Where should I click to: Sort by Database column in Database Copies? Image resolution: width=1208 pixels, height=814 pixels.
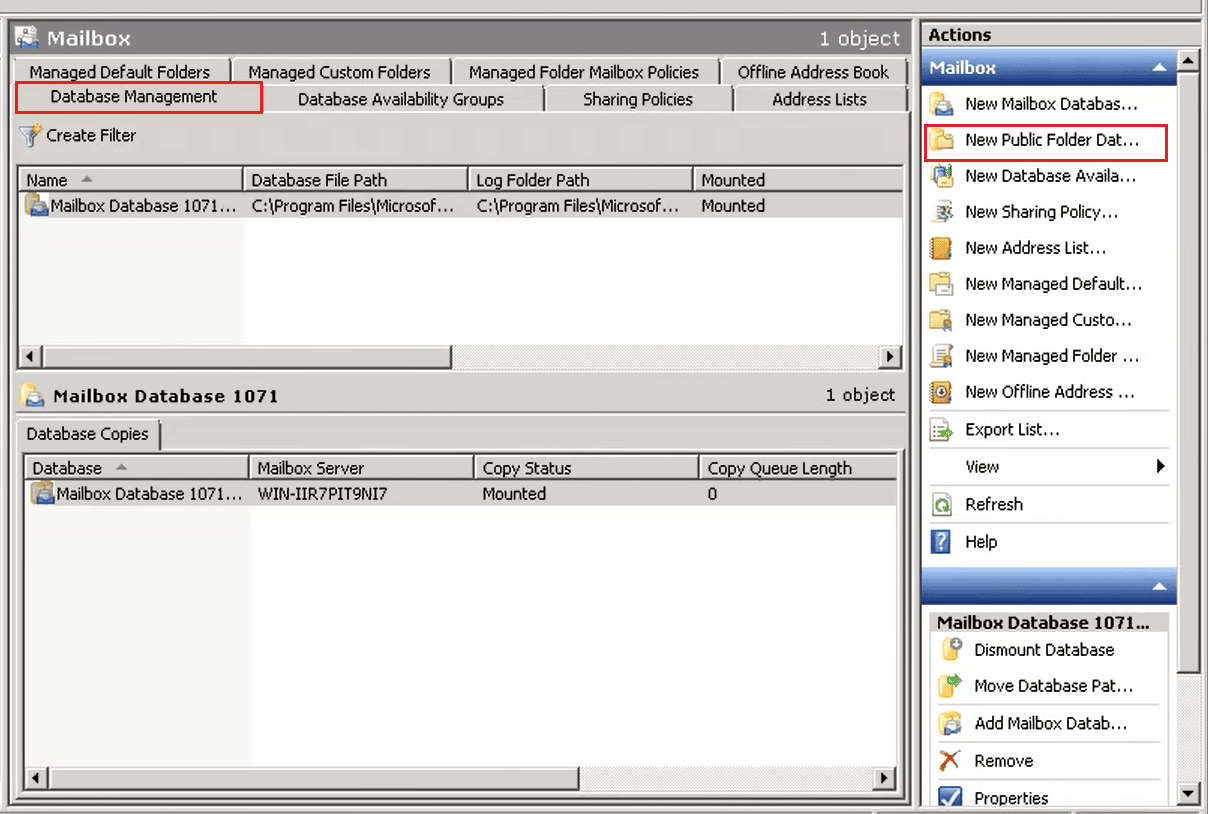pyautogui.click(x=137, y=468)
